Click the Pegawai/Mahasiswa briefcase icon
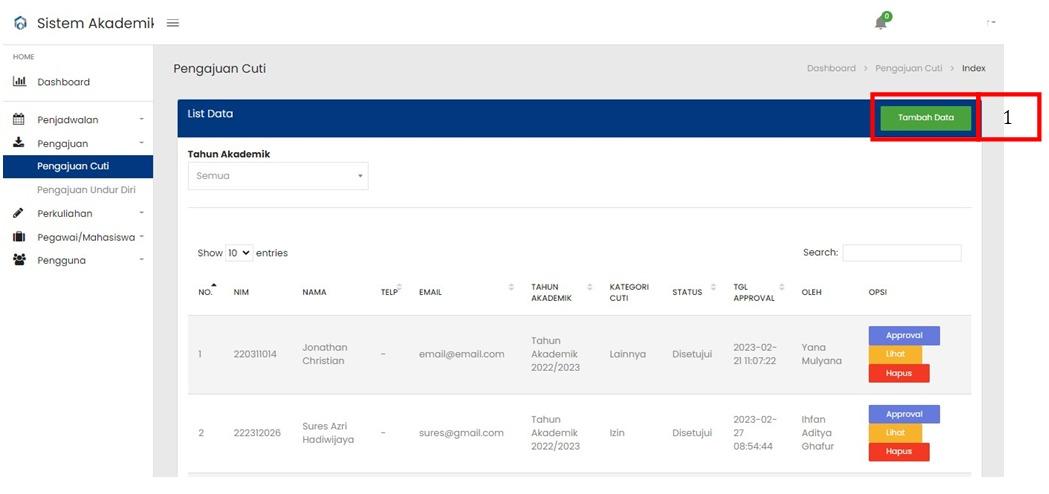Viewport: 1049px width, 494px height. click(19, 237)
